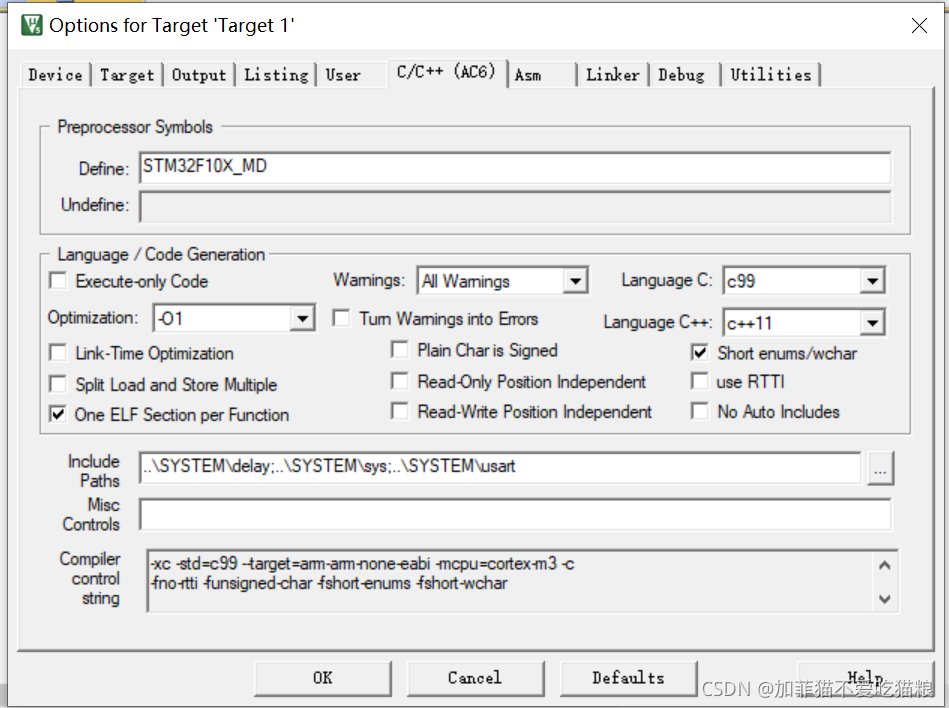The image size is (949, 708).
Task: Check Split Load and Store Multiple
Action: tap(58, 384)
